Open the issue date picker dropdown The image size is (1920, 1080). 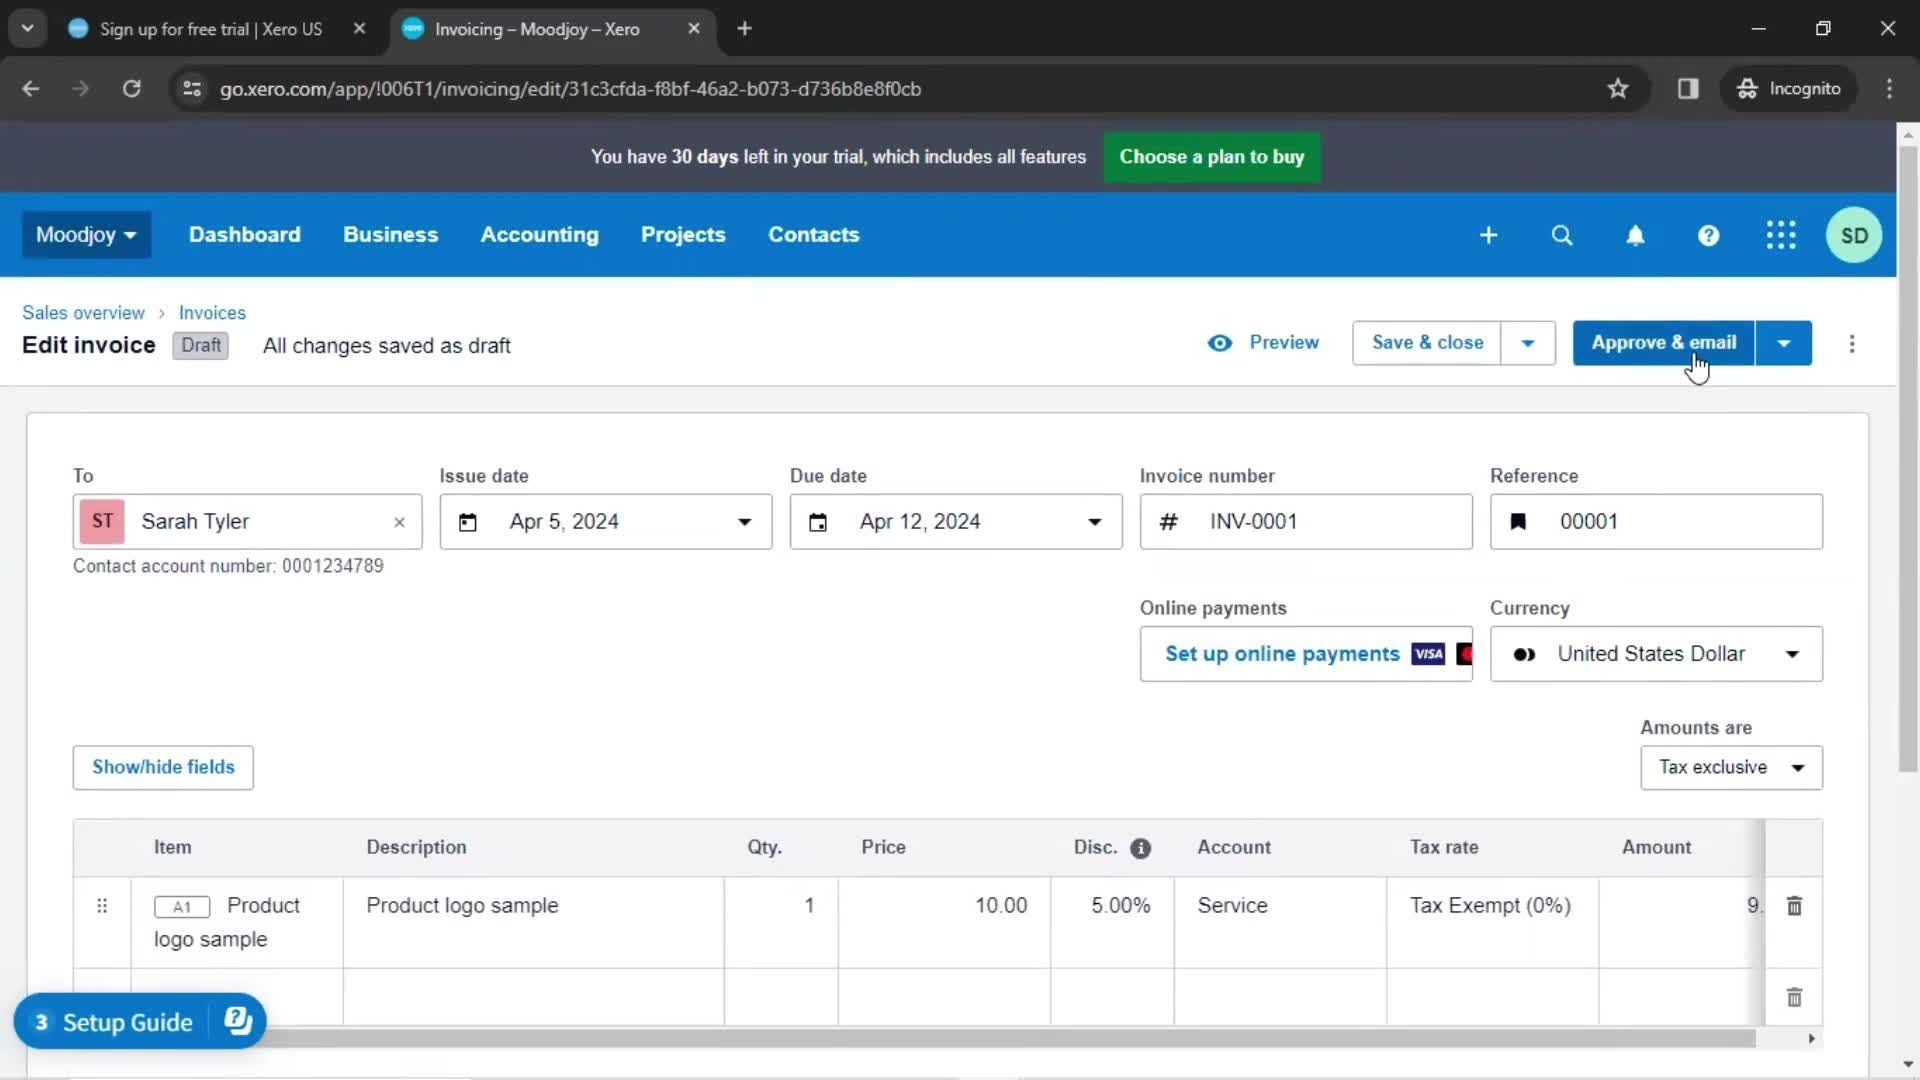tap(744, 522)
